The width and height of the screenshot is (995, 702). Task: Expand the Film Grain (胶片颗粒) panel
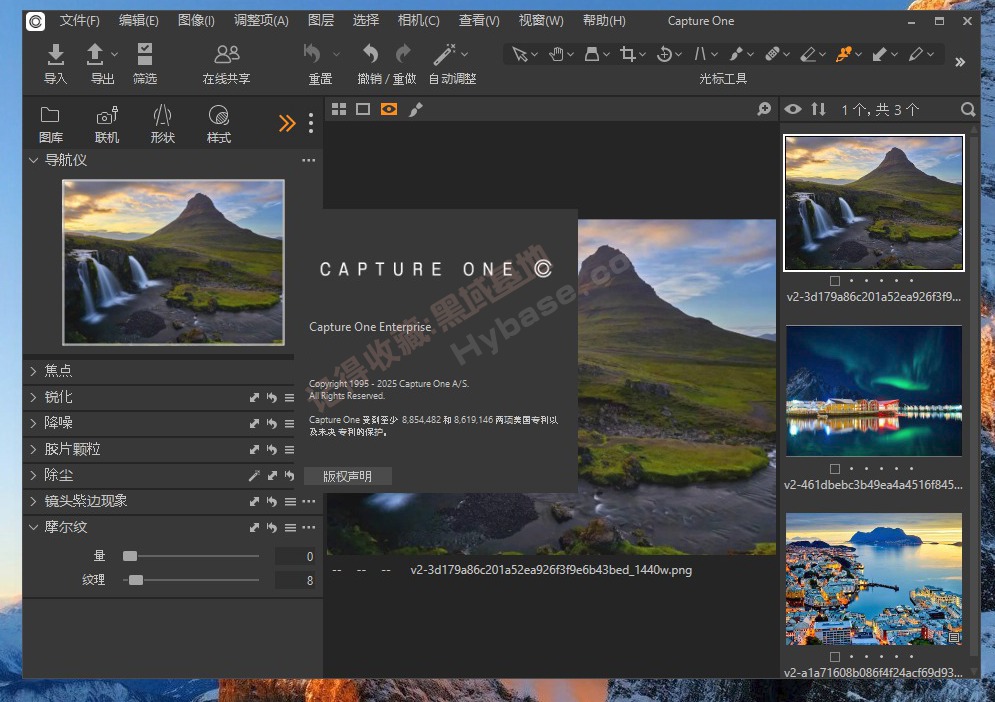coord(33,449)
